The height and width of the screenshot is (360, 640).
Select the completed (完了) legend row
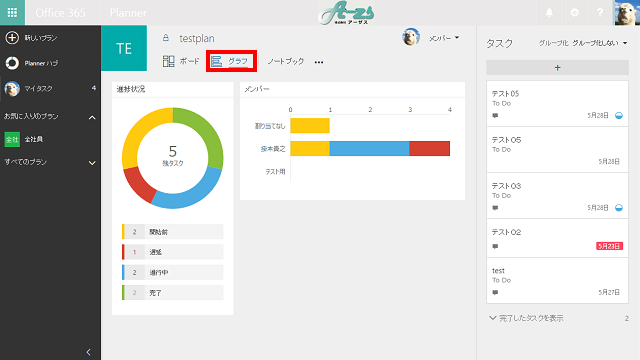pyautogui.click(x=173, y=293)
